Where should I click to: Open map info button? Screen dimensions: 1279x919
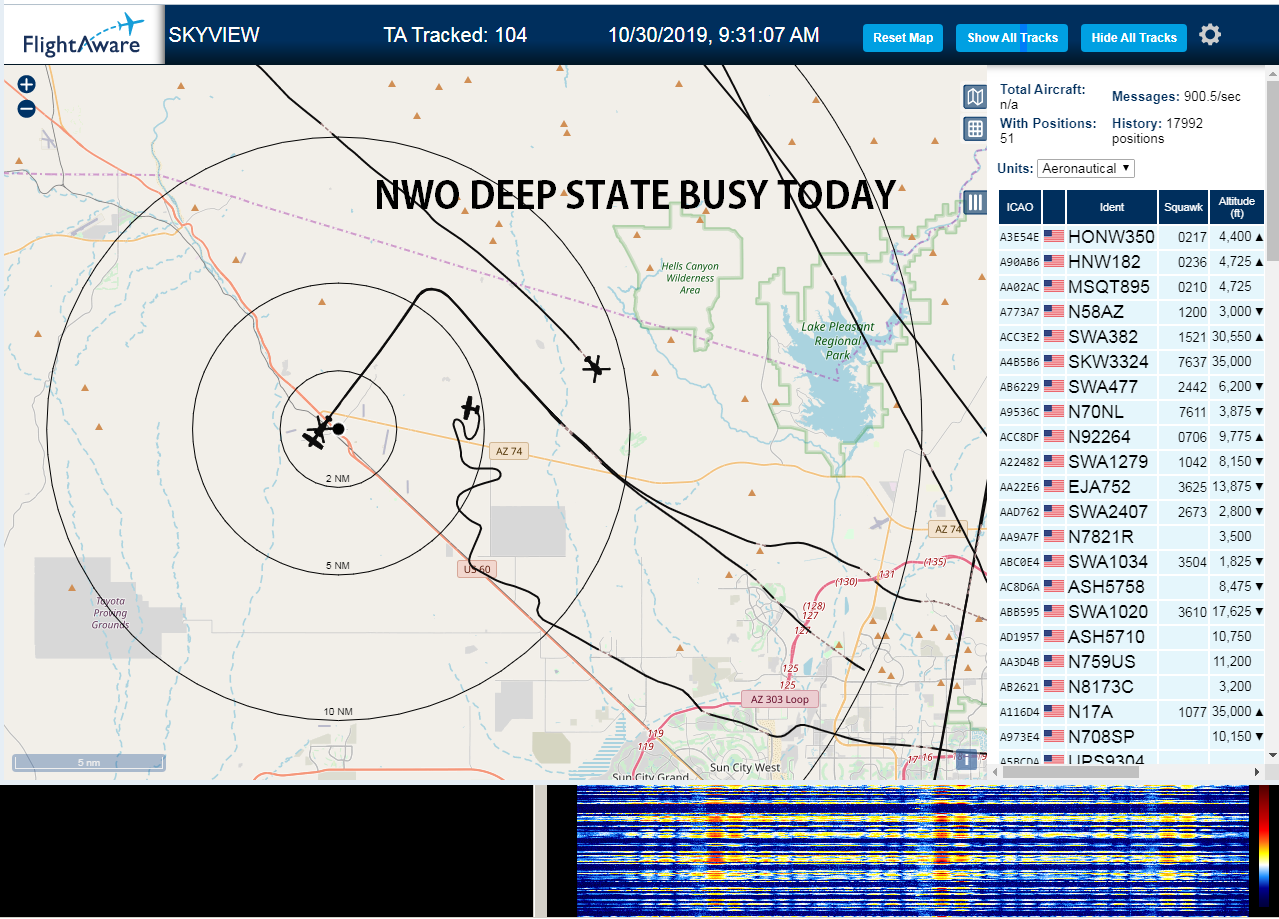click(x=965, y=759)
